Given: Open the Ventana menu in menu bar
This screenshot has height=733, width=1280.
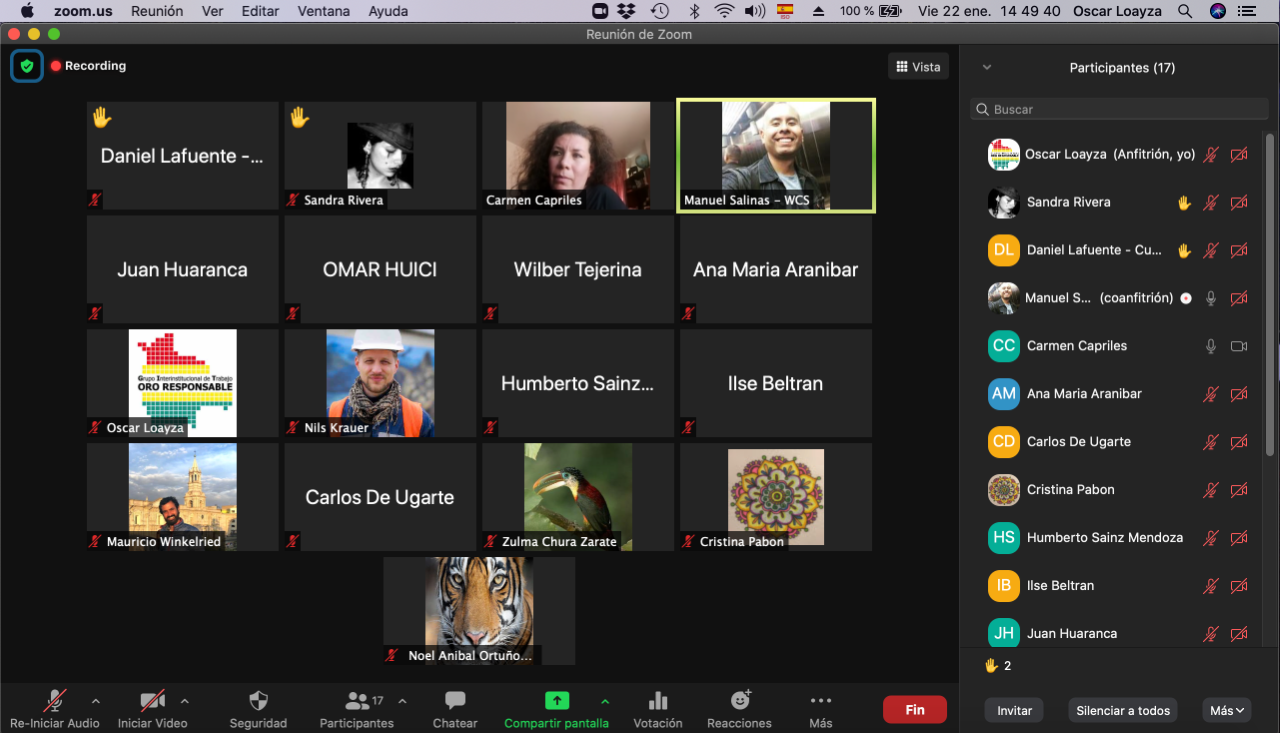Looking at the screenshot, I should pos(323,11).
